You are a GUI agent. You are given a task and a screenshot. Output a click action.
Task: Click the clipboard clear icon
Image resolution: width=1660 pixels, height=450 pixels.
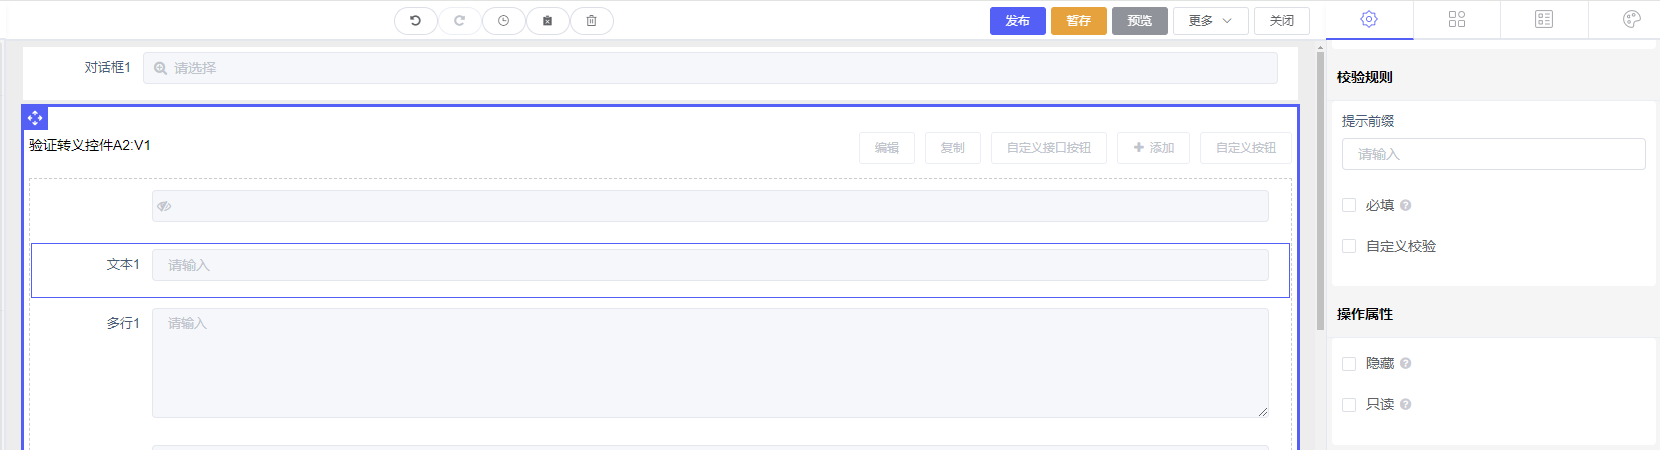point(547,21)
